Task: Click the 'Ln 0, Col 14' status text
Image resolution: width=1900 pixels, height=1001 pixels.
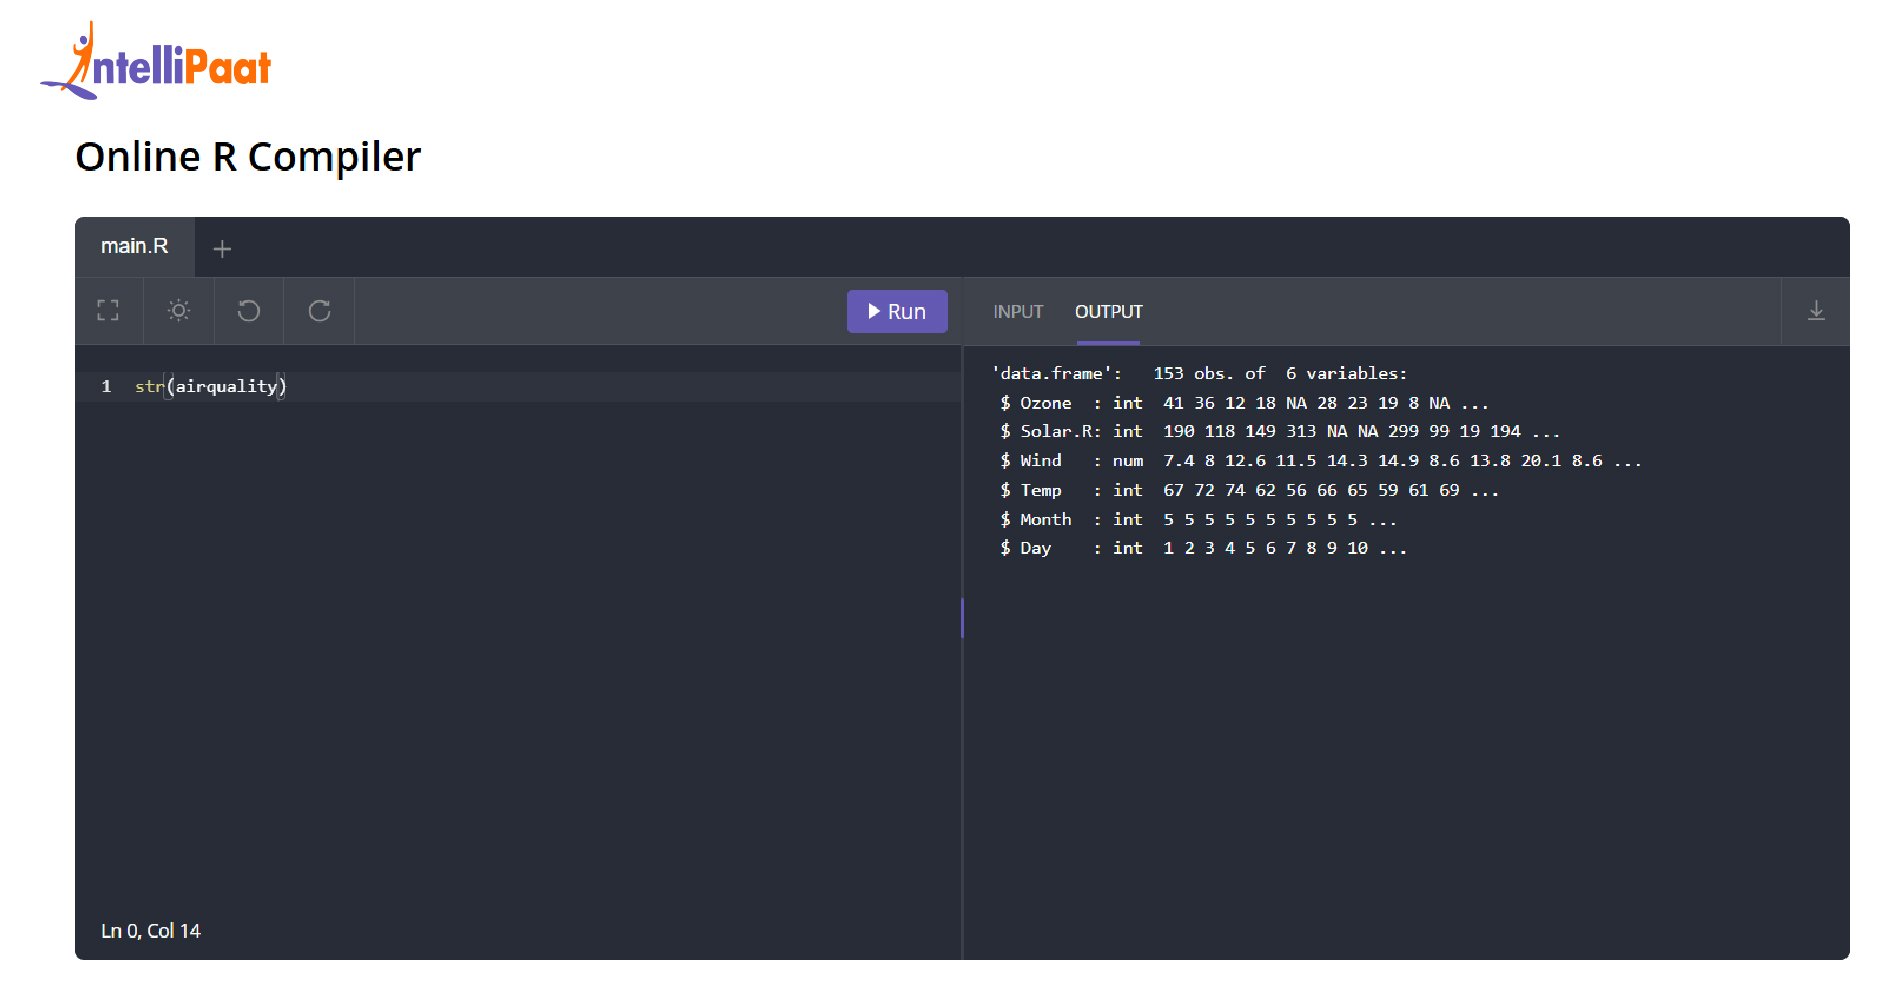Action: (x=151, y=931)
